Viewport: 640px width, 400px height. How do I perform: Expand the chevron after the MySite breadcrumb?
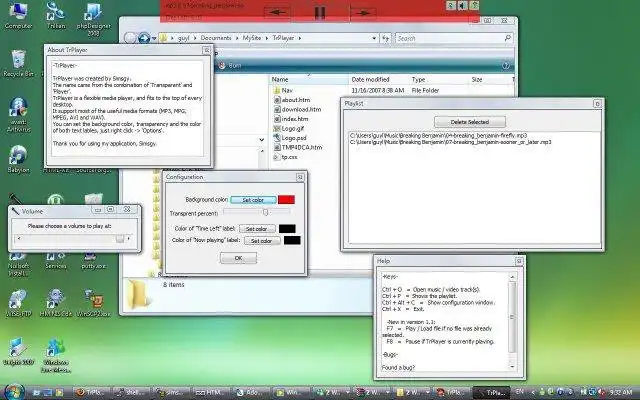pos(267,38)
